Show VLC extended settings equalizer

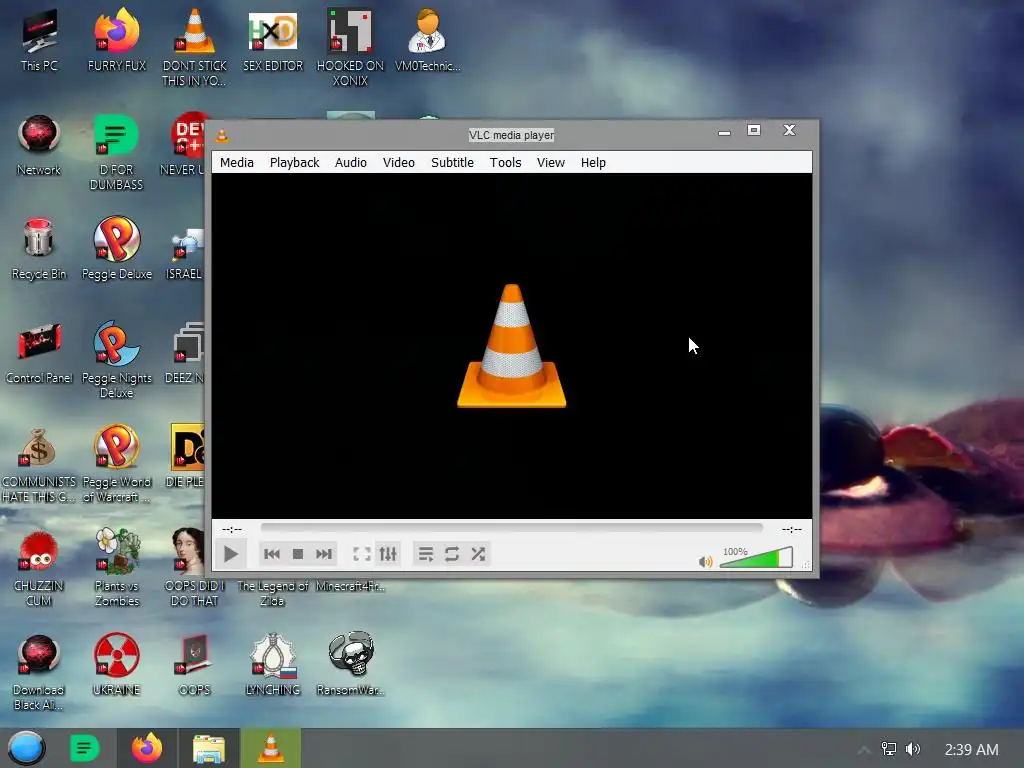(388, 554)
